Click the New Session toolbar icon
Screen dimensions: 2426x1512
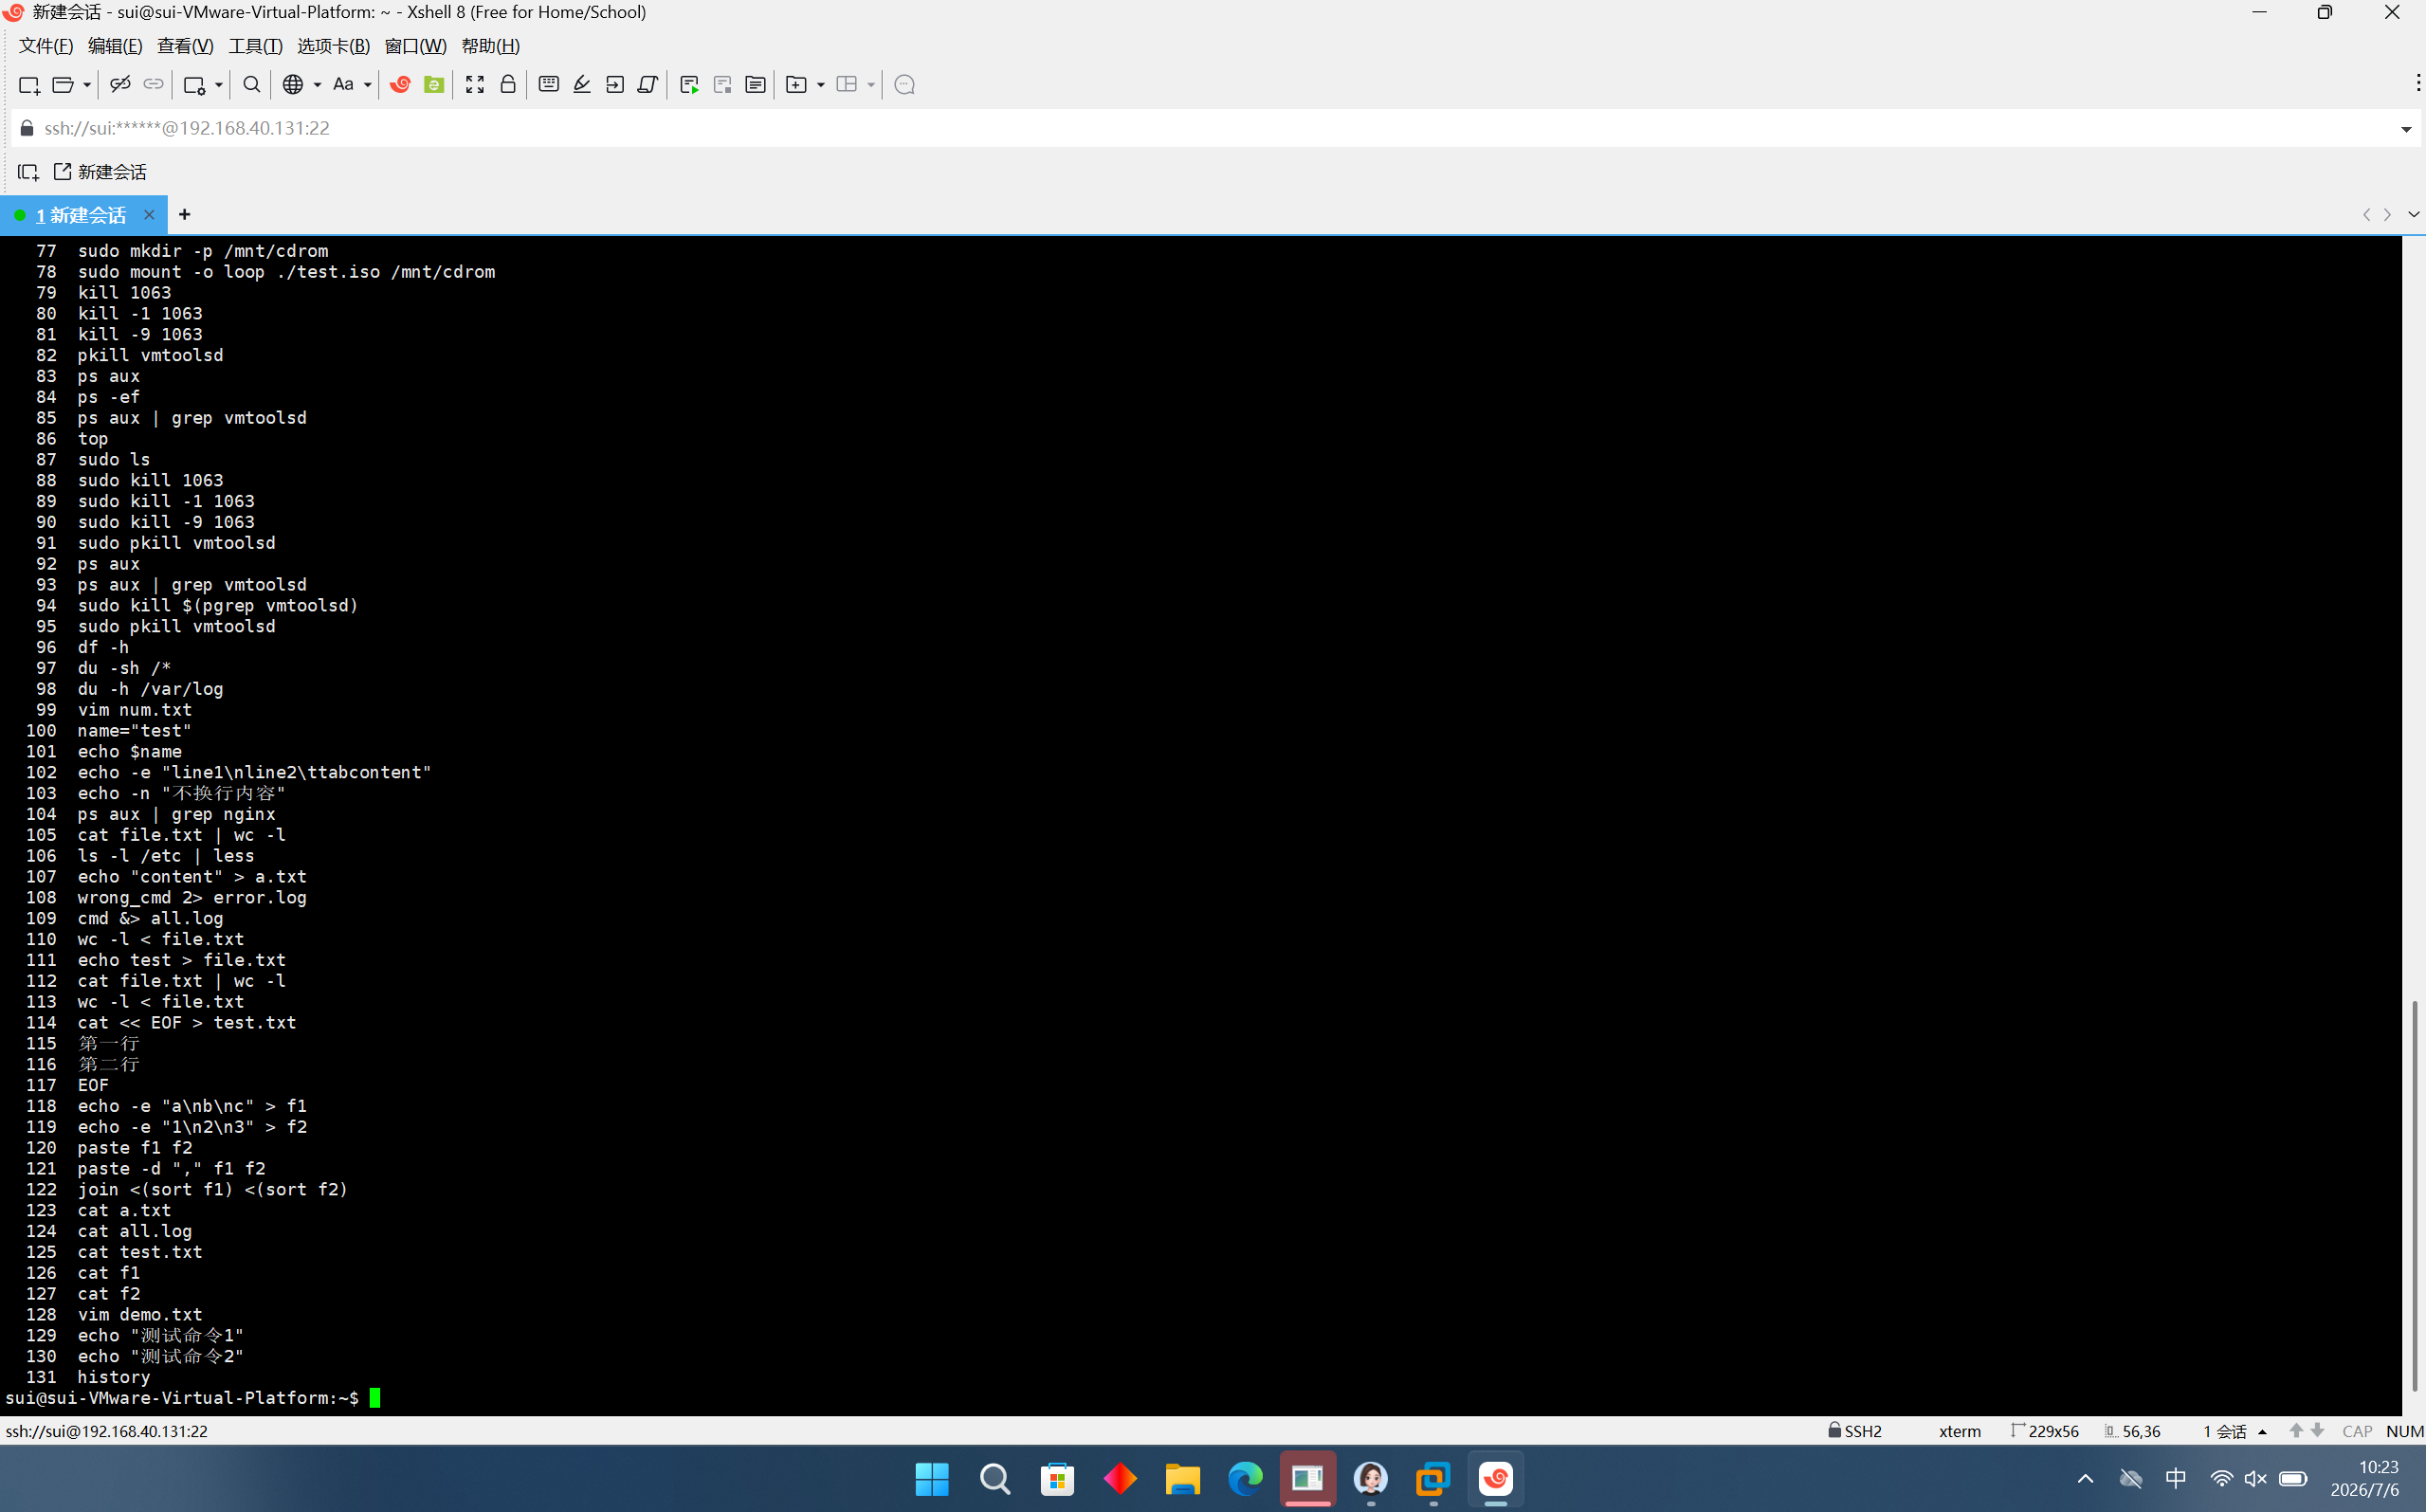coord(29,85)
